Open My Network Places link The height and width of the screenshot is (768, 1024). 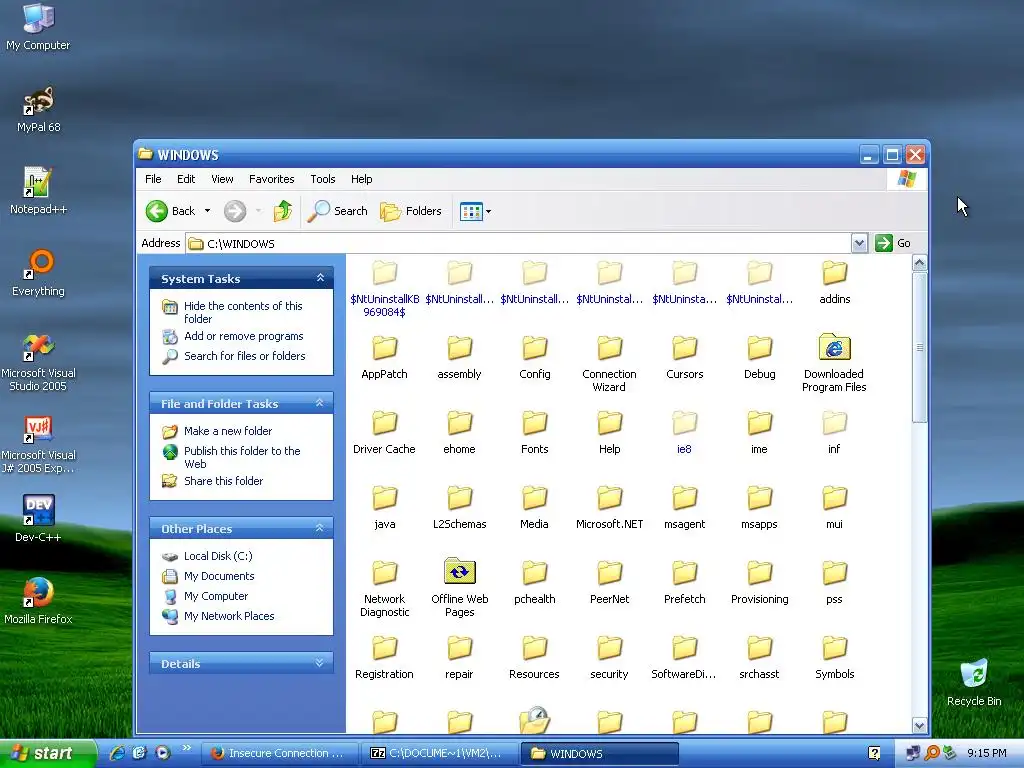[x=229, y=616]
